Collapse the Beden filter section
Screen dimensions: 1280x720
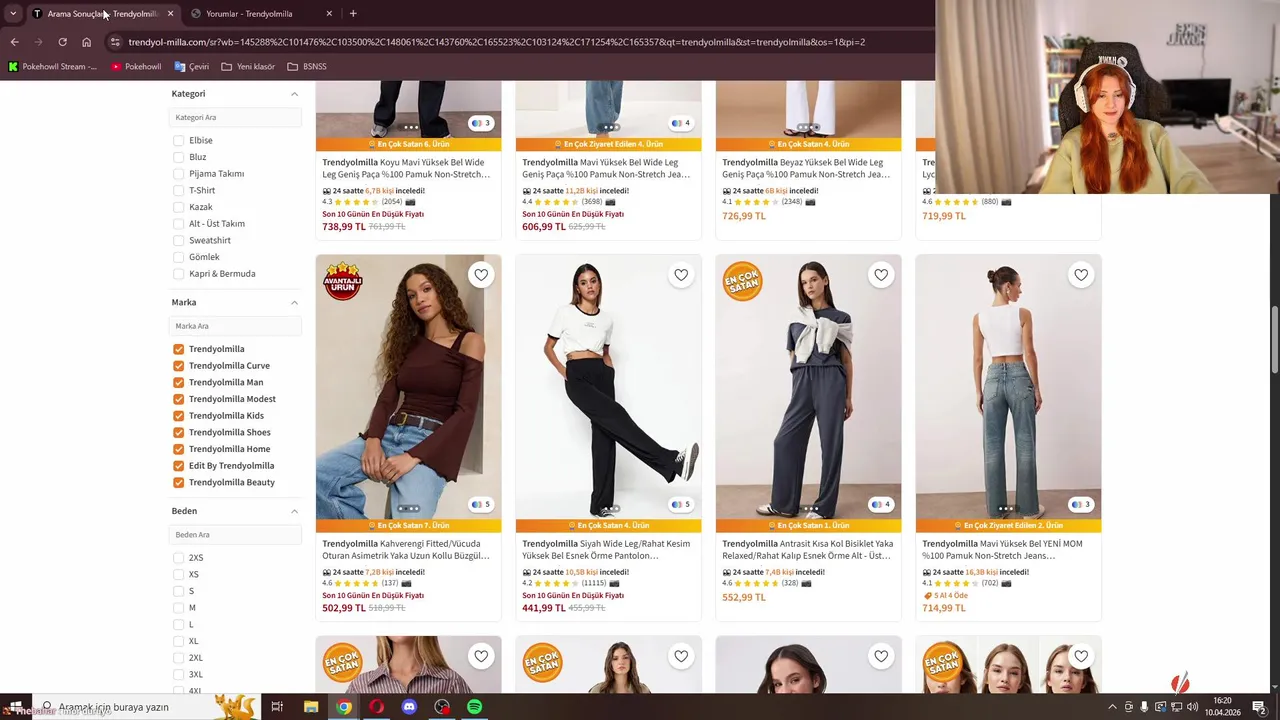click(294, 511)
